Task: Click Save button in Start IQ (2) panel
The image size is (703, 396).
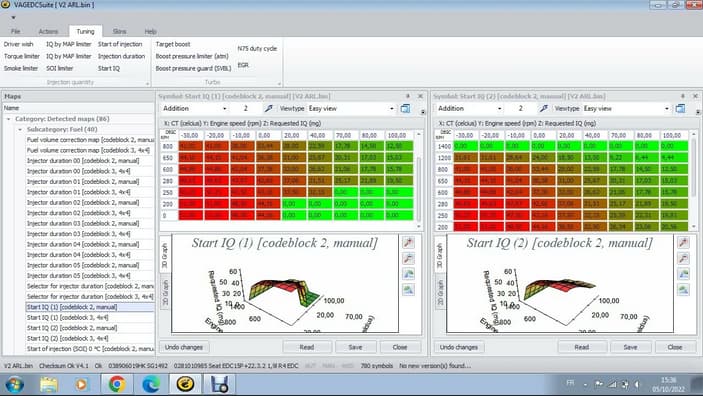Action: [x=630, y=347]
